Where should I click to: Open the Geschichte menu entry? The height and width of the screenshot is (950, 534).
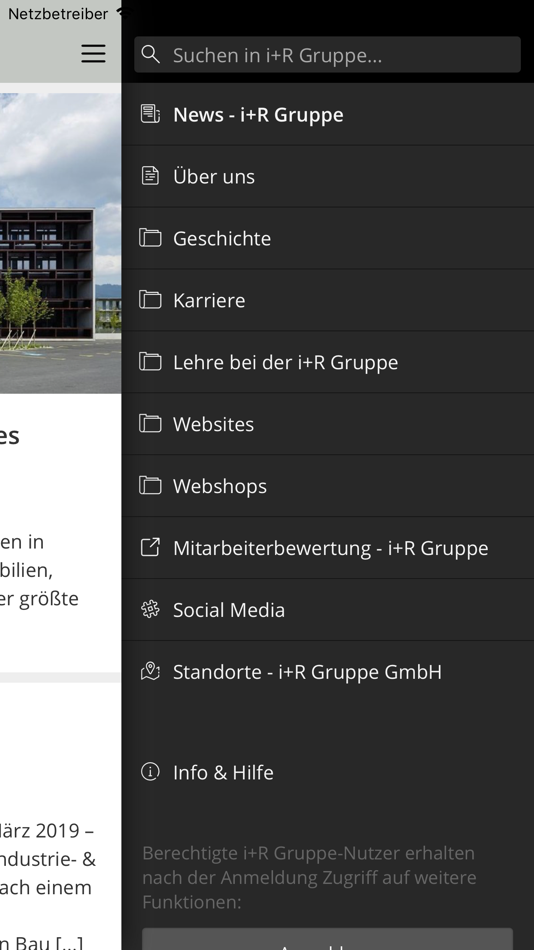(x=328, y=238)
